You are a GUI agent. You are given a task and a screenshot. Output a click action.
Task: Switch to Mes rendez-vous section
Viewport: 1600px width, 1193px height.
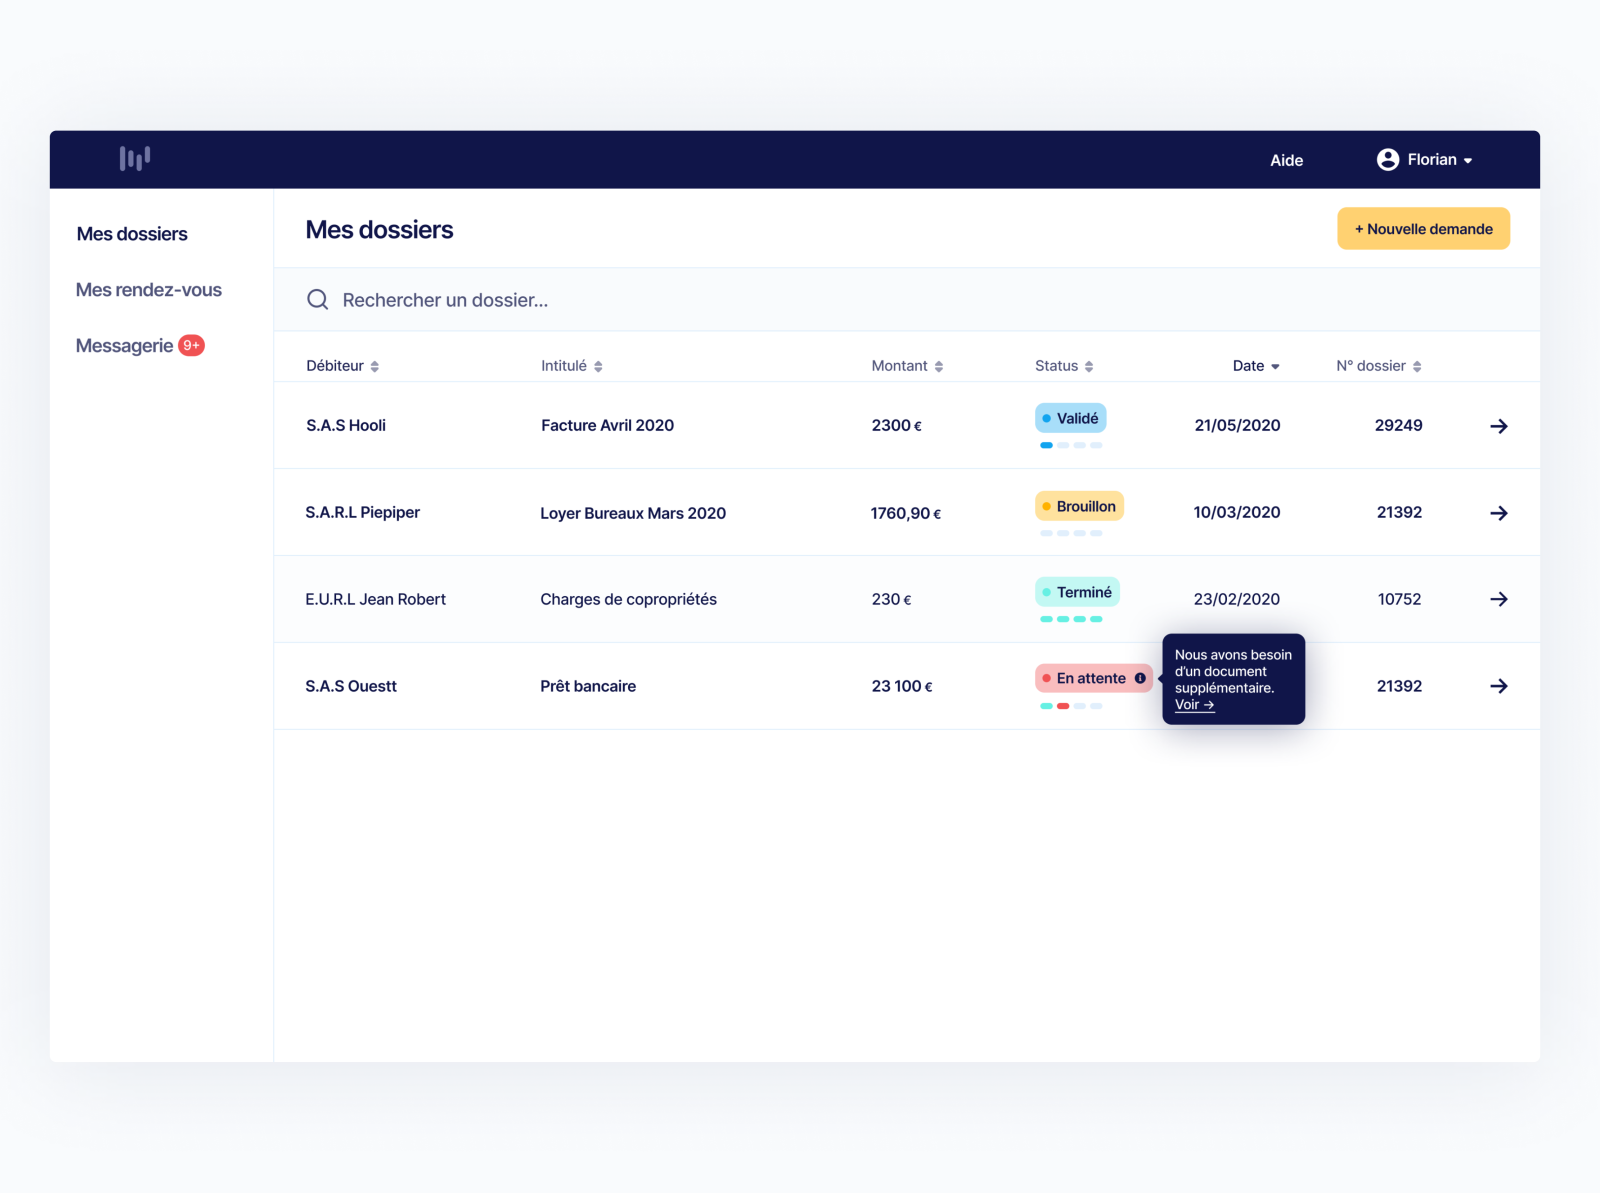[148, 289]
